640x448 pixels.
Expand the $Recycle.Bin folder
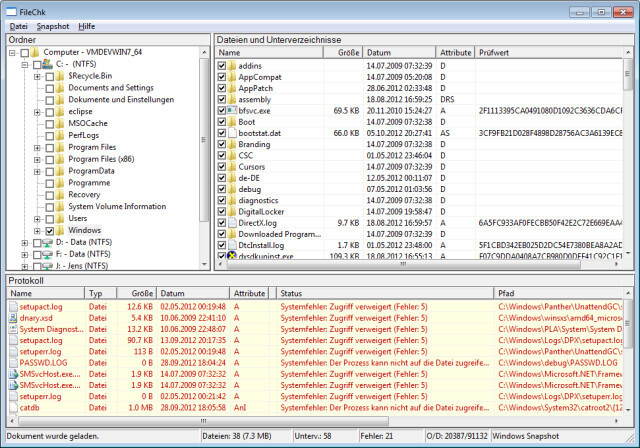point(37,76)
